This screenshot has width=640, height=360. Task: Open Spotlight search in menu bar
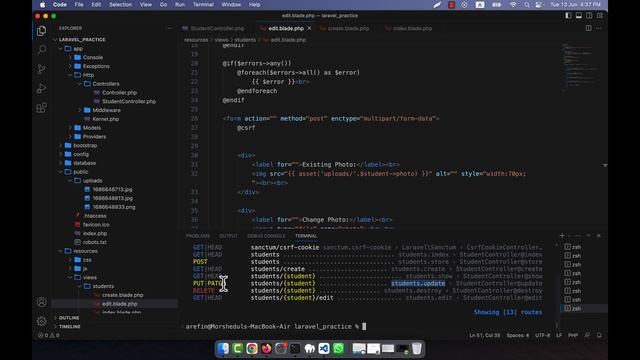527,5
